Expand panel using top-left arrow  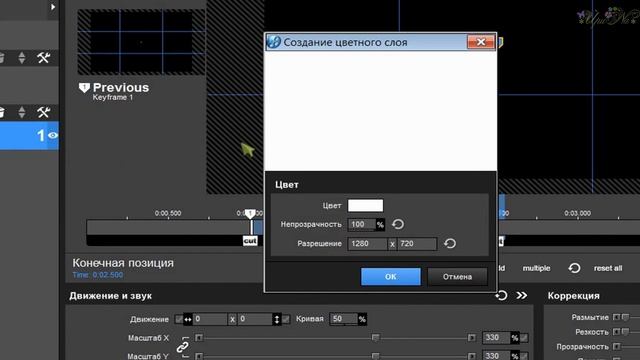point(53,7)
